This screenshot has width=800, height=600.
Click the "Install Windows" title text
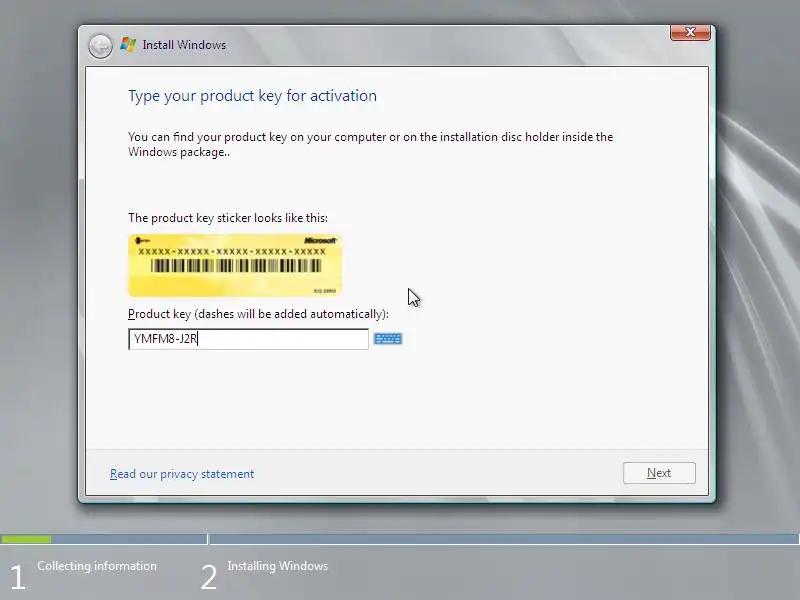pos(184,45)
